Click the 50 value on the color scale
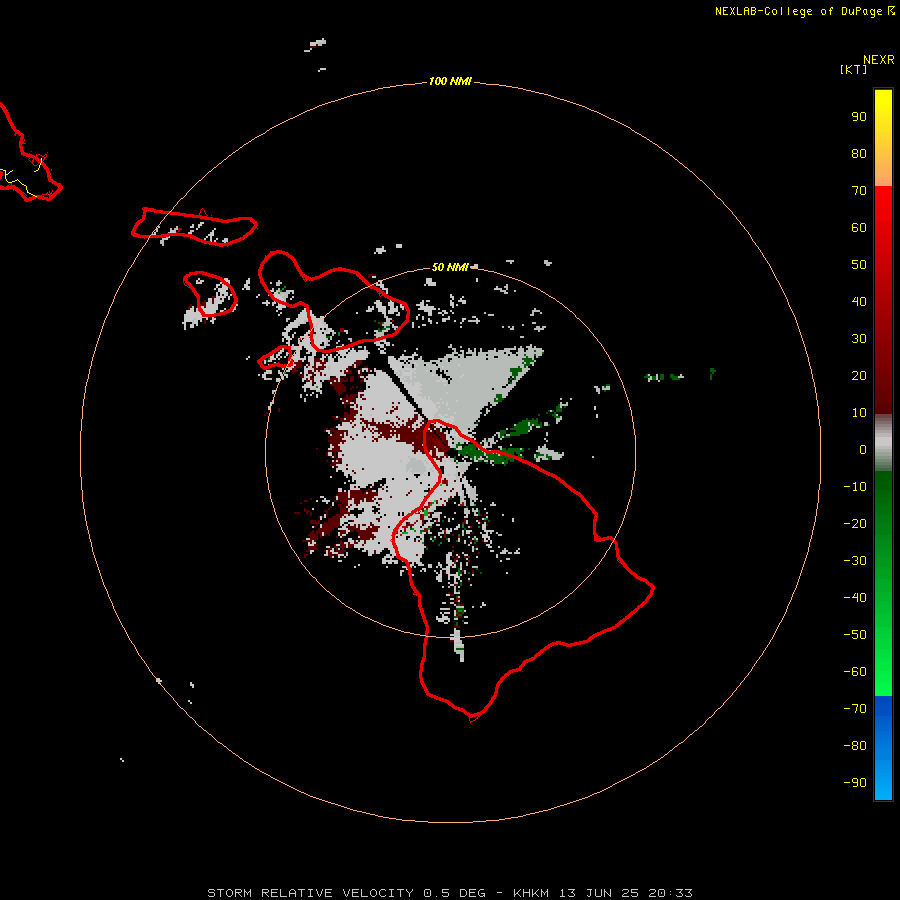900x900 pixels. pyautogui.click(x=859, y=265)
